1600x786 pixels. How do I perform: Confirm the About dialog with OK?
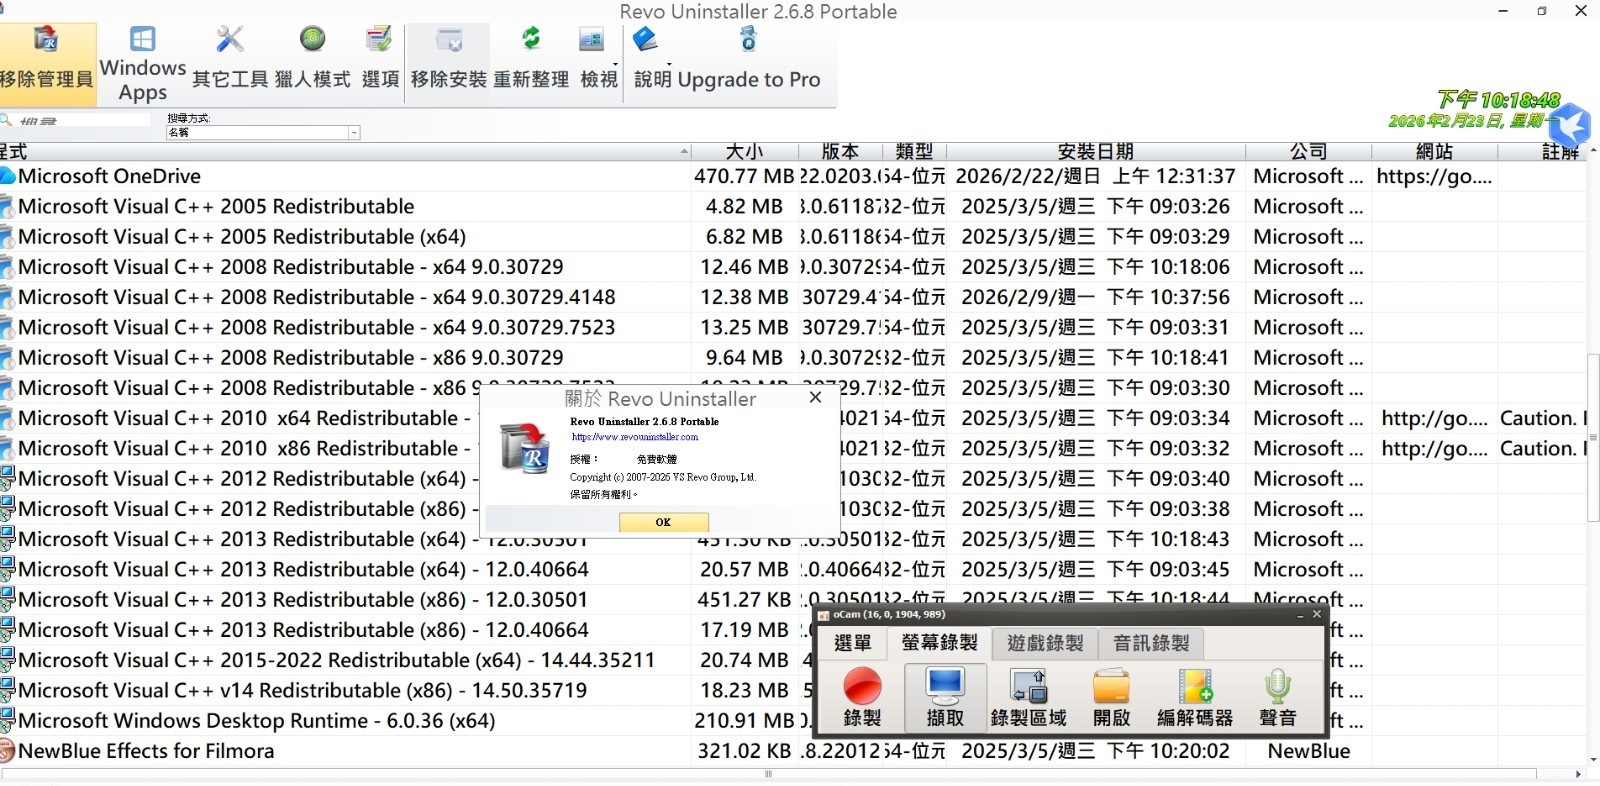coord(663,522)
